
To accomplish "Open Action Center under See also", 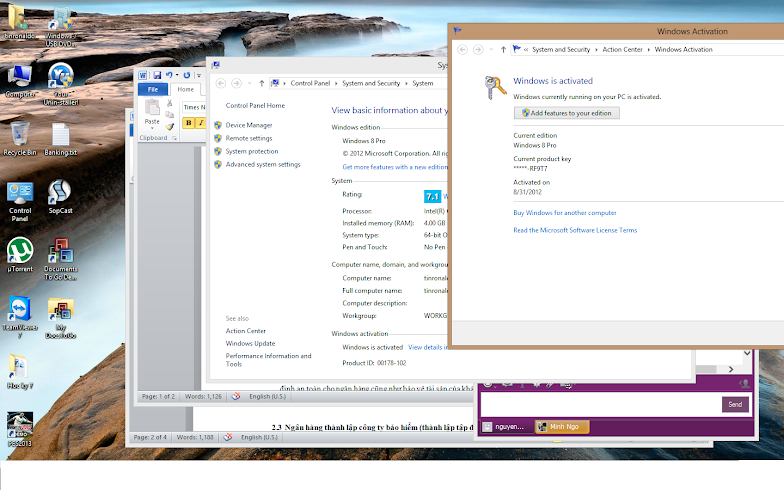I will point(246,331).
